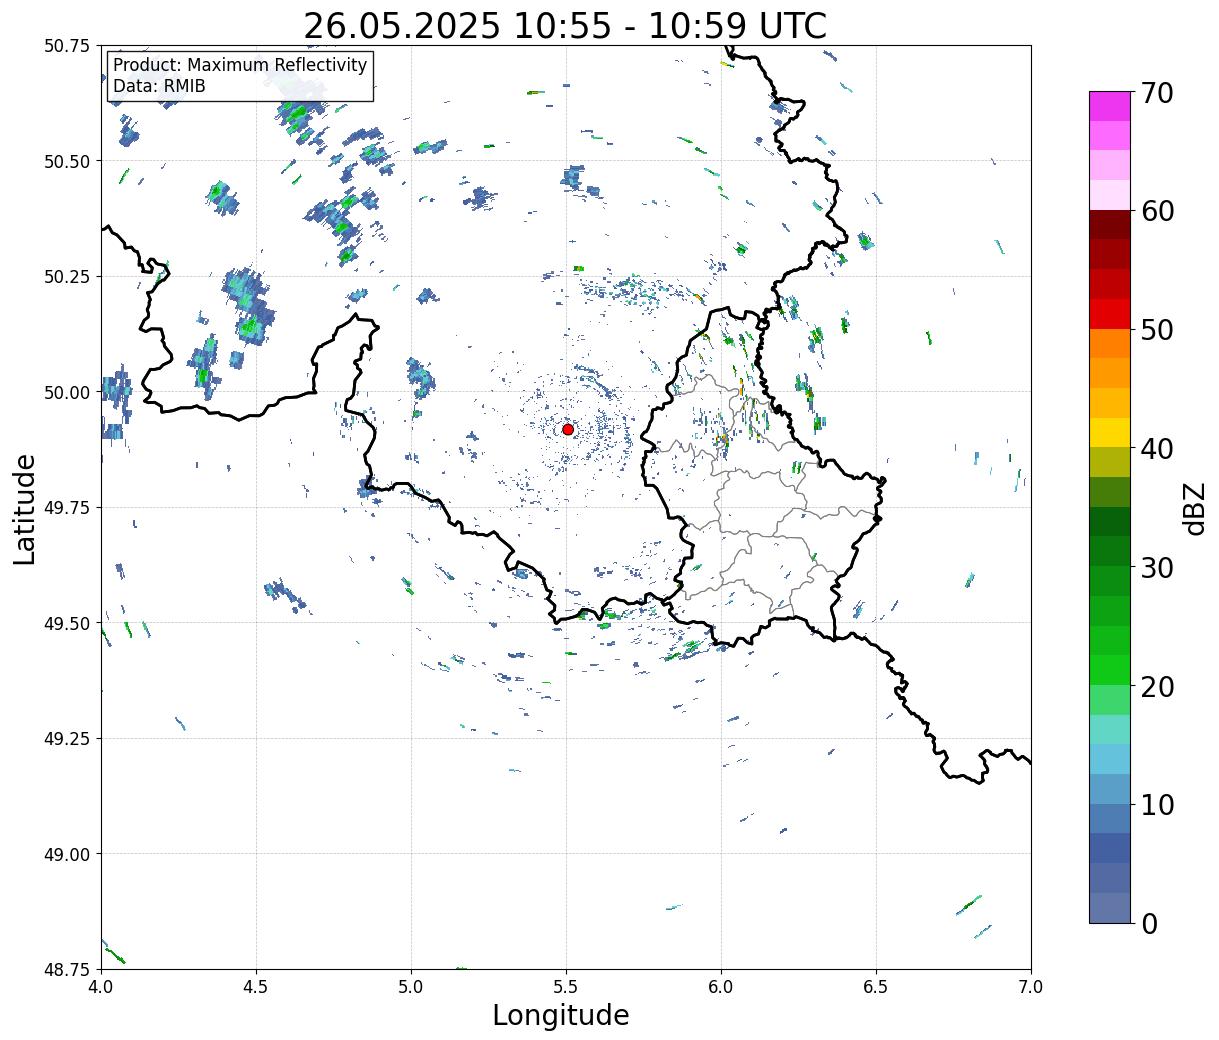Click the colorbar tick label 0
Viewport: 1219px width, 1040px height.
[x=1148, y=923]
